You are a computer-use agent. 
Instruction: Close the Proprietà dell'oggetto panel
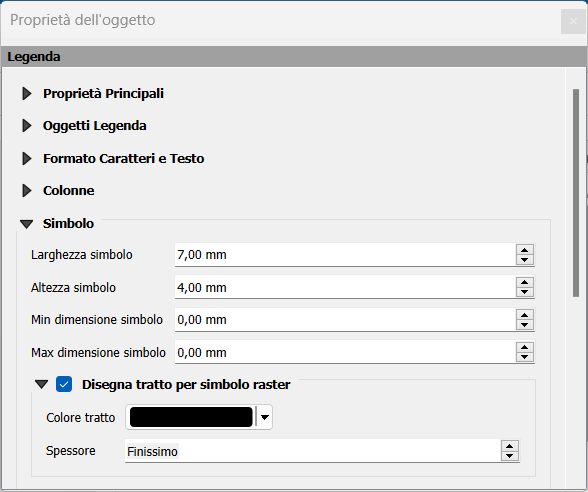point(573,21)
